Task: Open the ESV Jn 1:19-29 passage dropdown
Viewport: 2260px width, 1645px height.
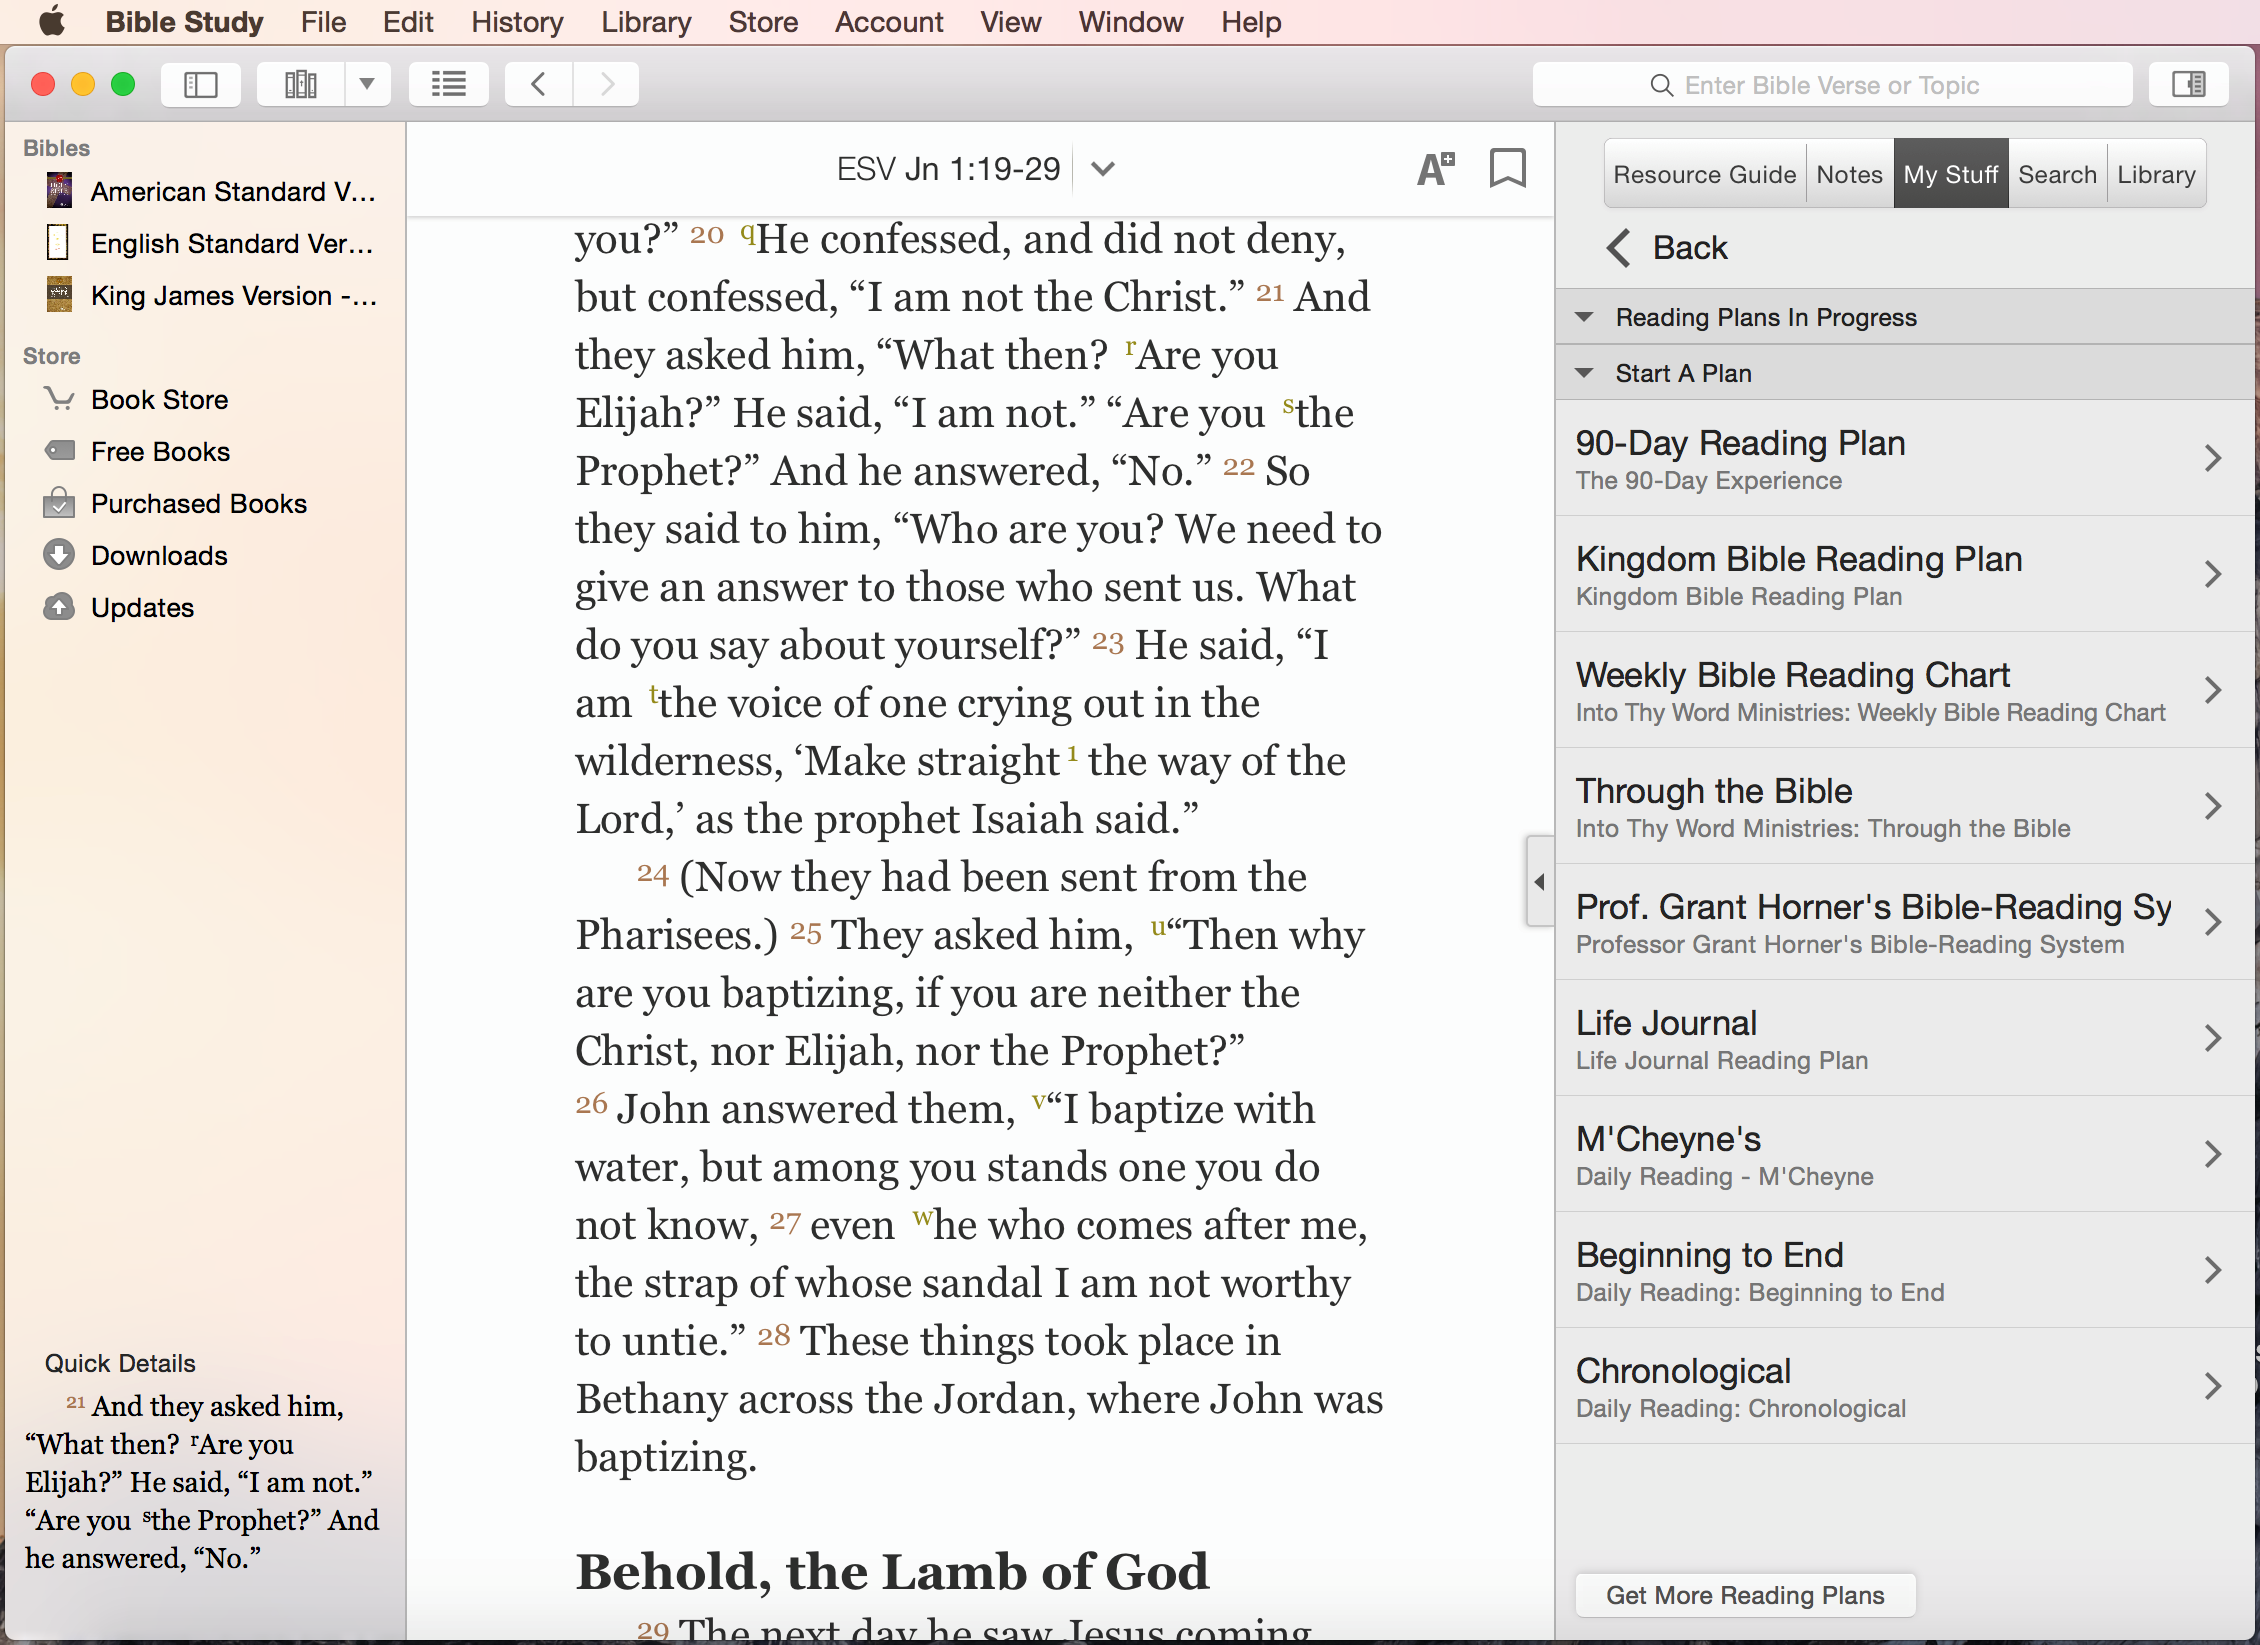Action: tap(1102, 169)
